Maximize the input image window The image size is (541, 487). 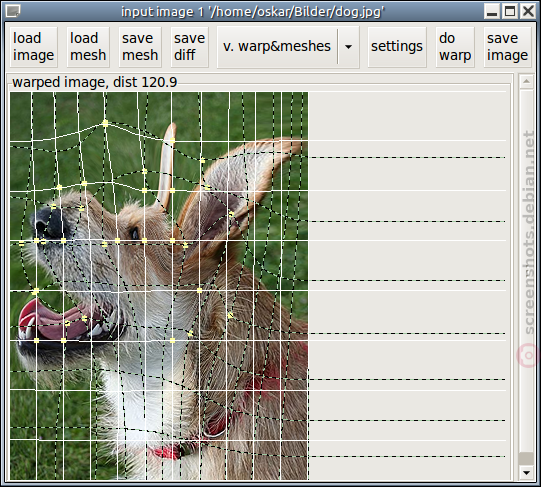point(510,11)
